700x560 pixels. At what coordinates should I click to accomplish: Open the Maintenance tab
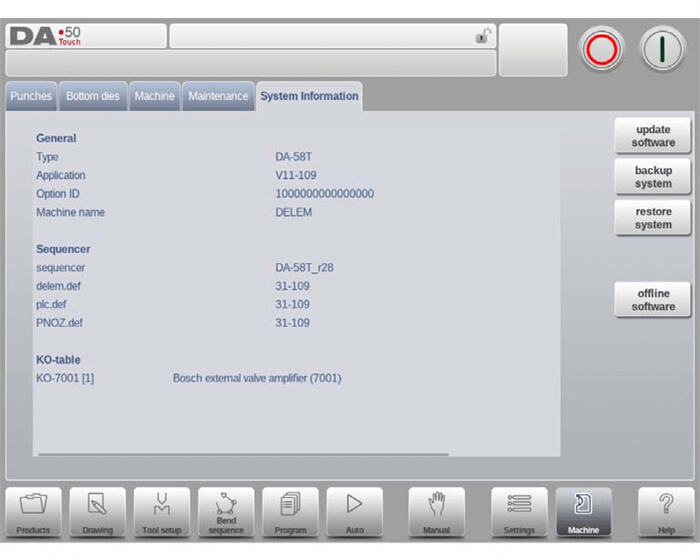(x=218, y=97)
